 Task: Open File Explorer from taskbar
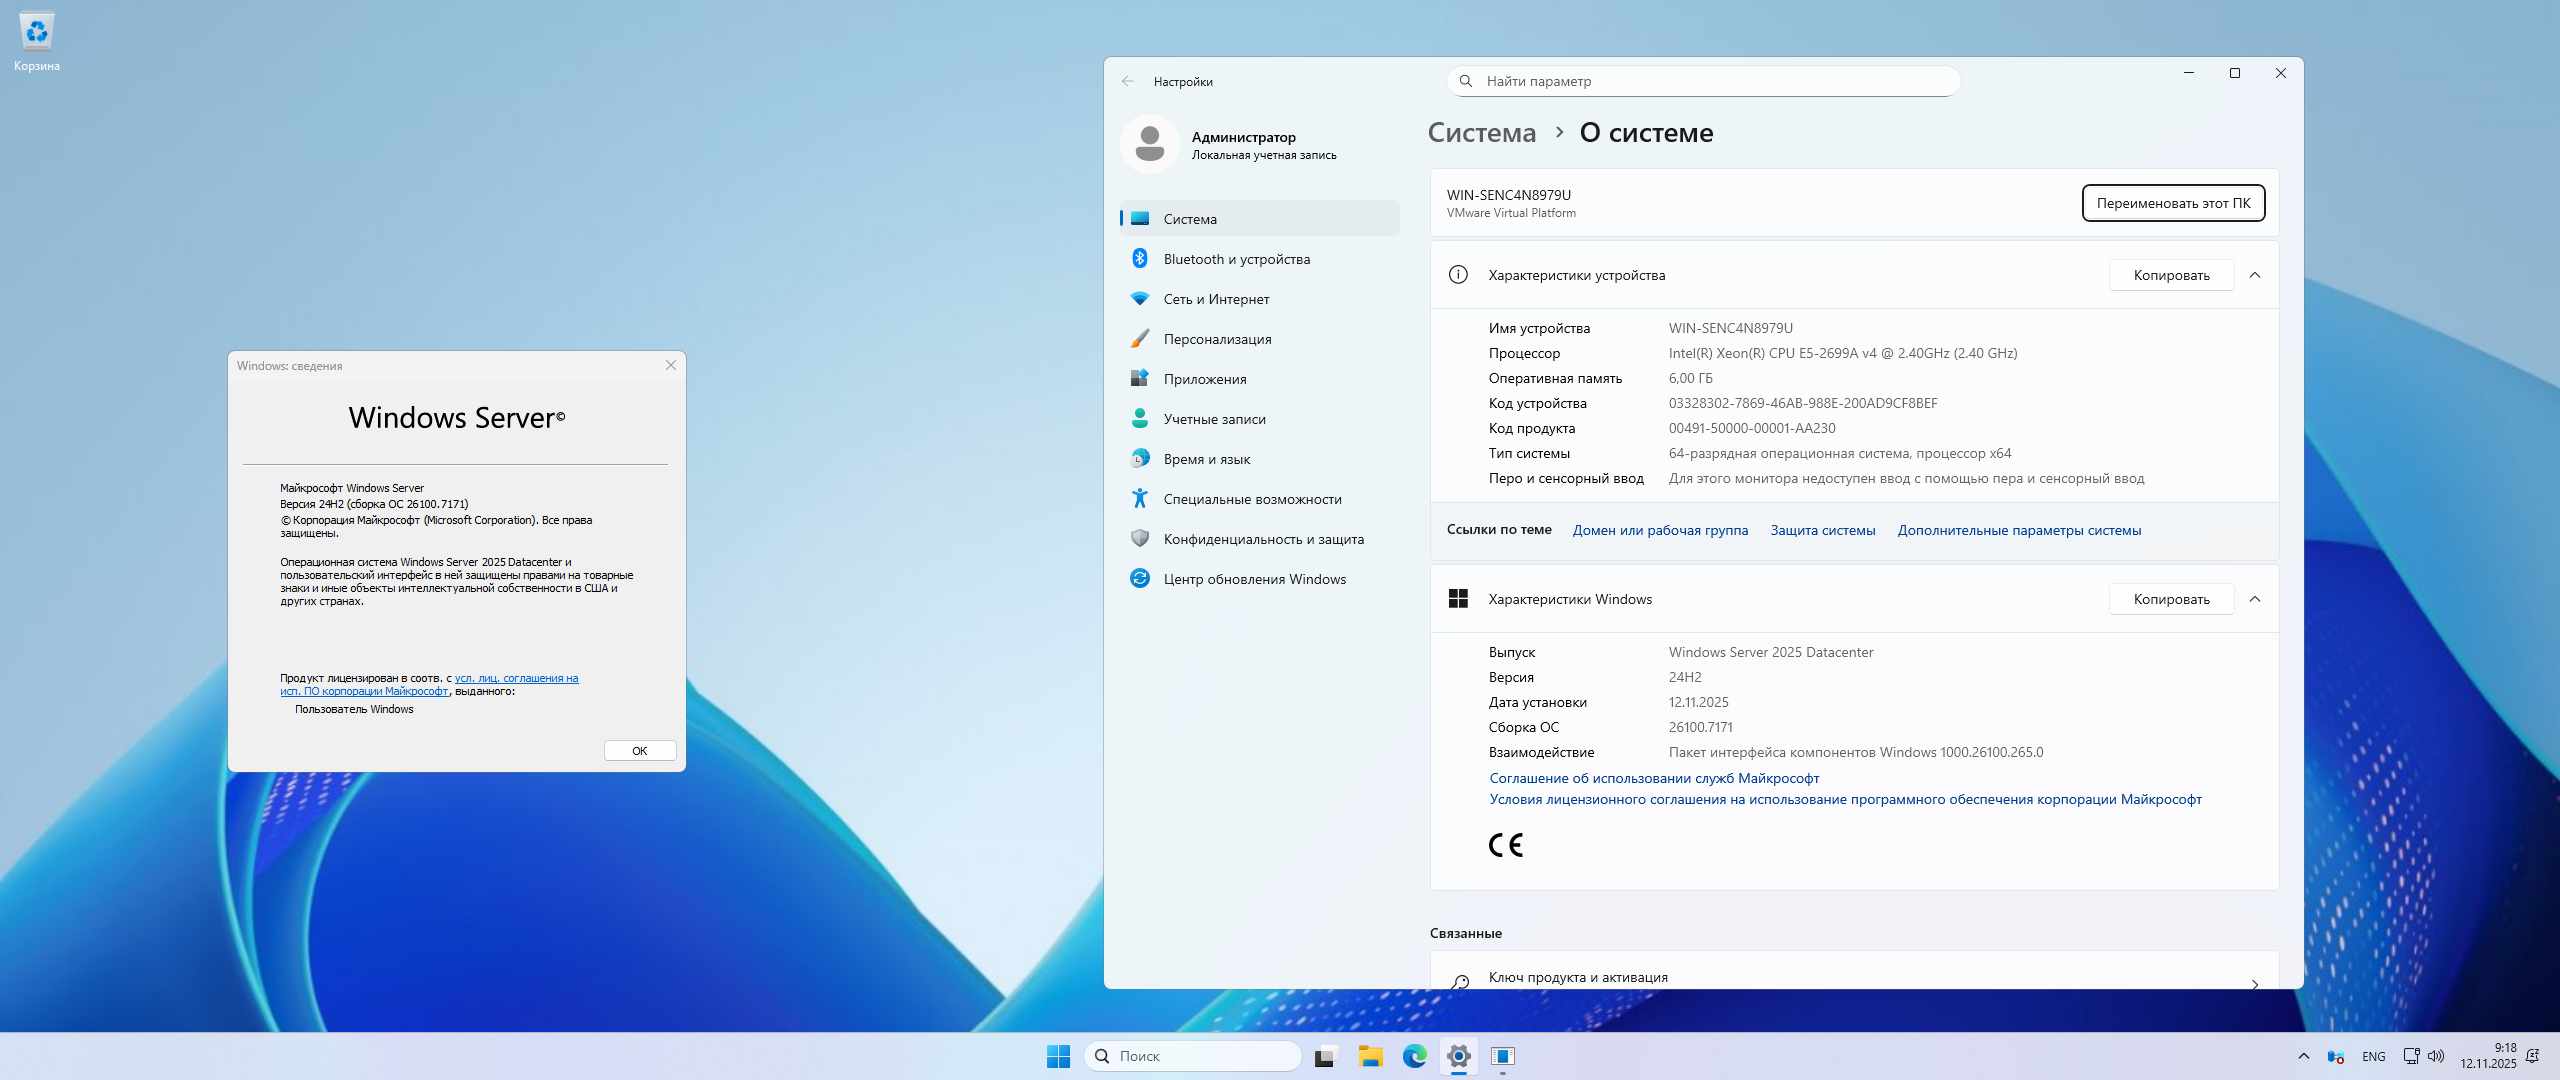click(x=1370, y=1056)
